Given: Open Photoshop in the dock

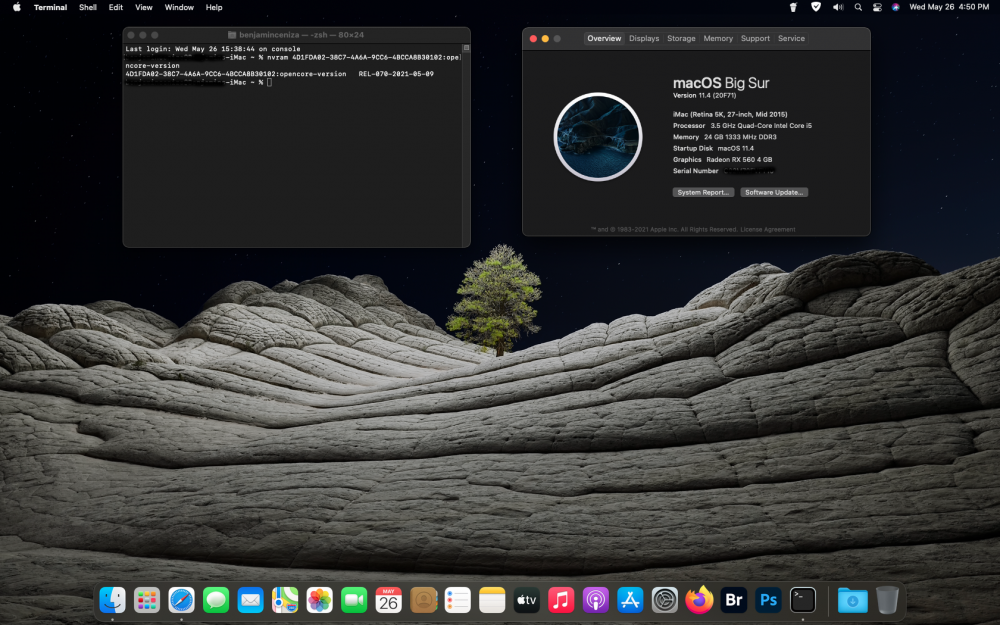Looking at the screenshot, I should (x=768, y=600).
